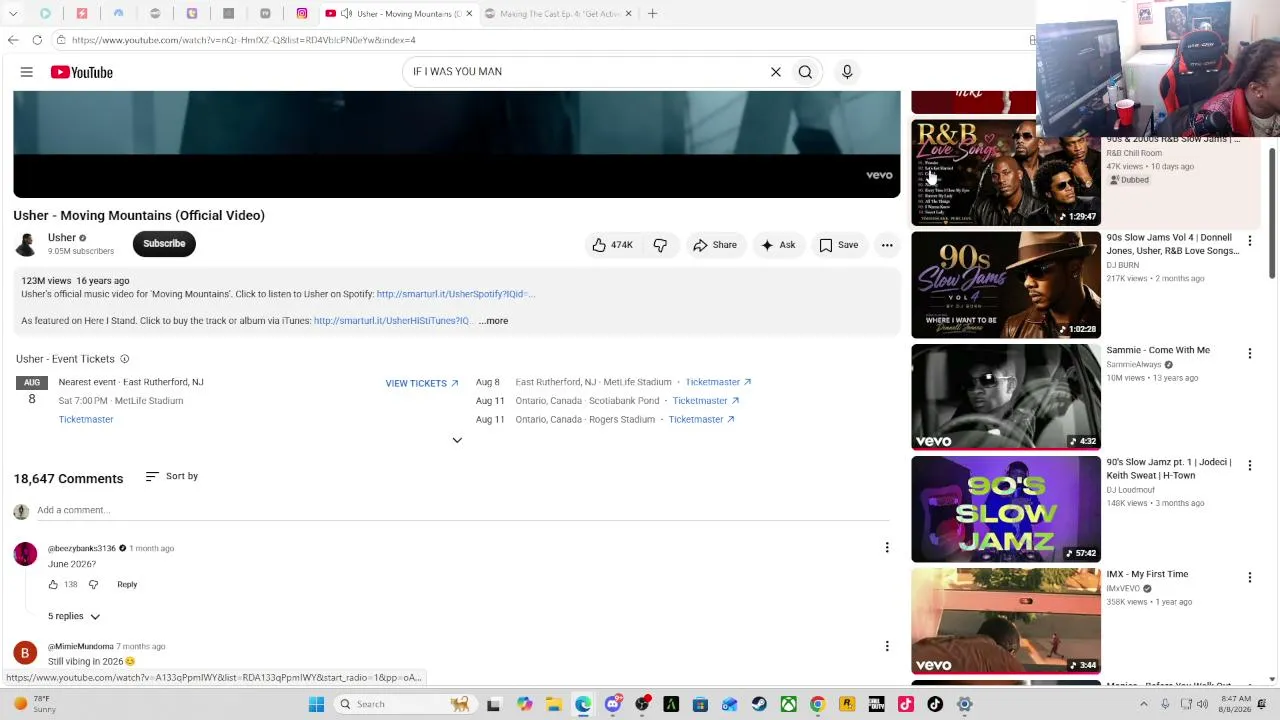
Task: Dislike the 'June 2026?' comment
Action: point(93,585)
